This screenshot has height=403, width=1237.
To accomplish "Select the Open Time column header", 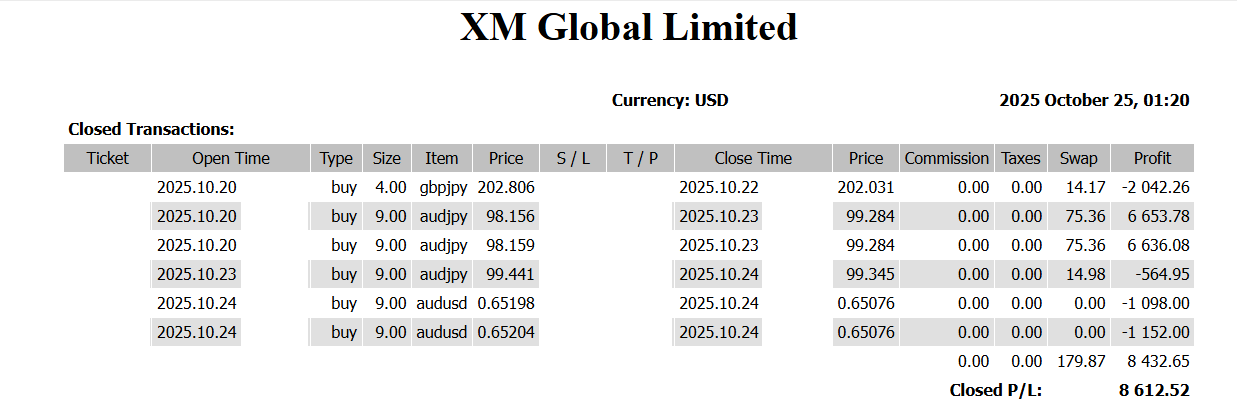I will [x=231, y=158].
